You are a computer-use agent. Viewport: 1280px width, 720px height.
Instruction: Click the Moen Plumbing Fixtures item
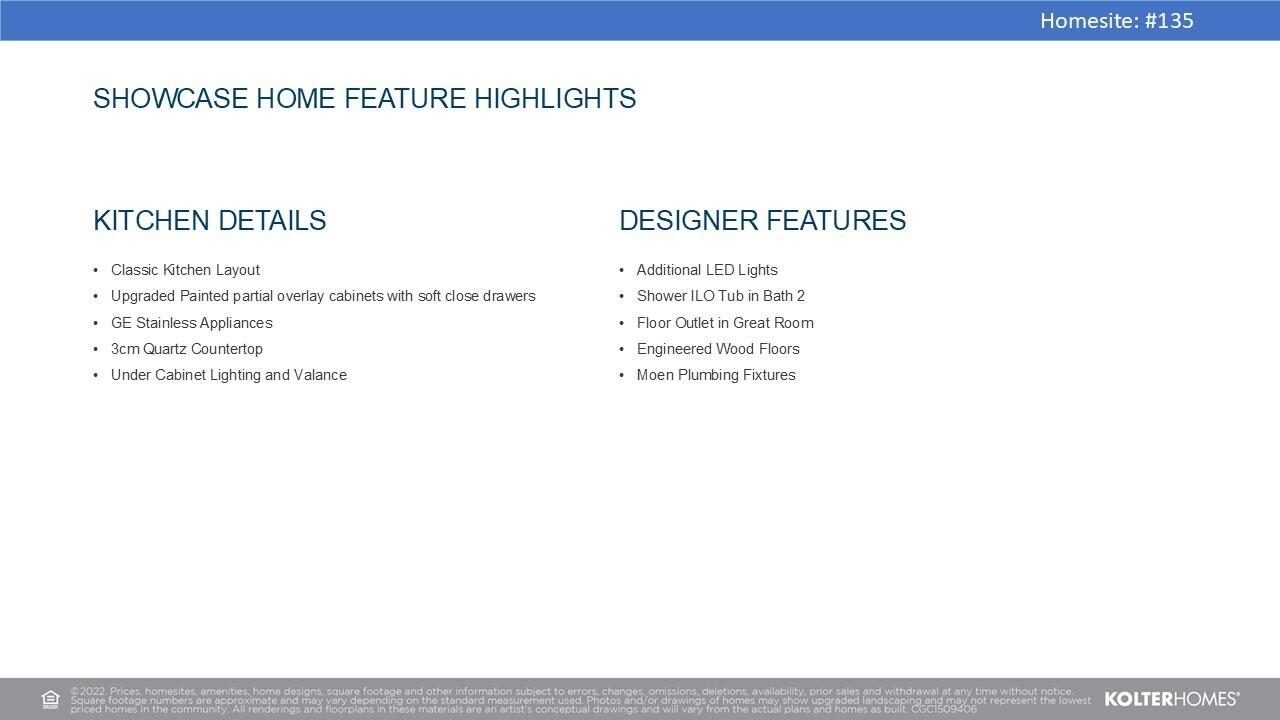(715, 375)
